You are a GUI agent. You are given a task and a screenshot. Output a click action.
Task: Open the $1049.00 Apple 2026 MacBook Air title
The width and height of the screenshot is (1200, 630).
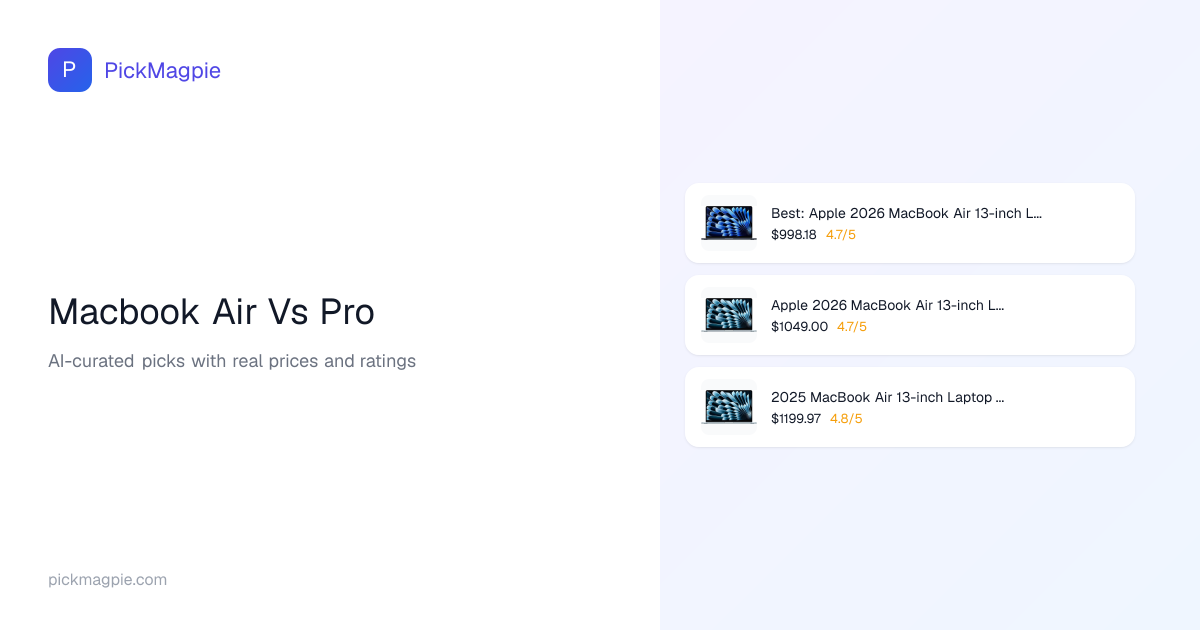pyautogui.click(x=887, y=305)
